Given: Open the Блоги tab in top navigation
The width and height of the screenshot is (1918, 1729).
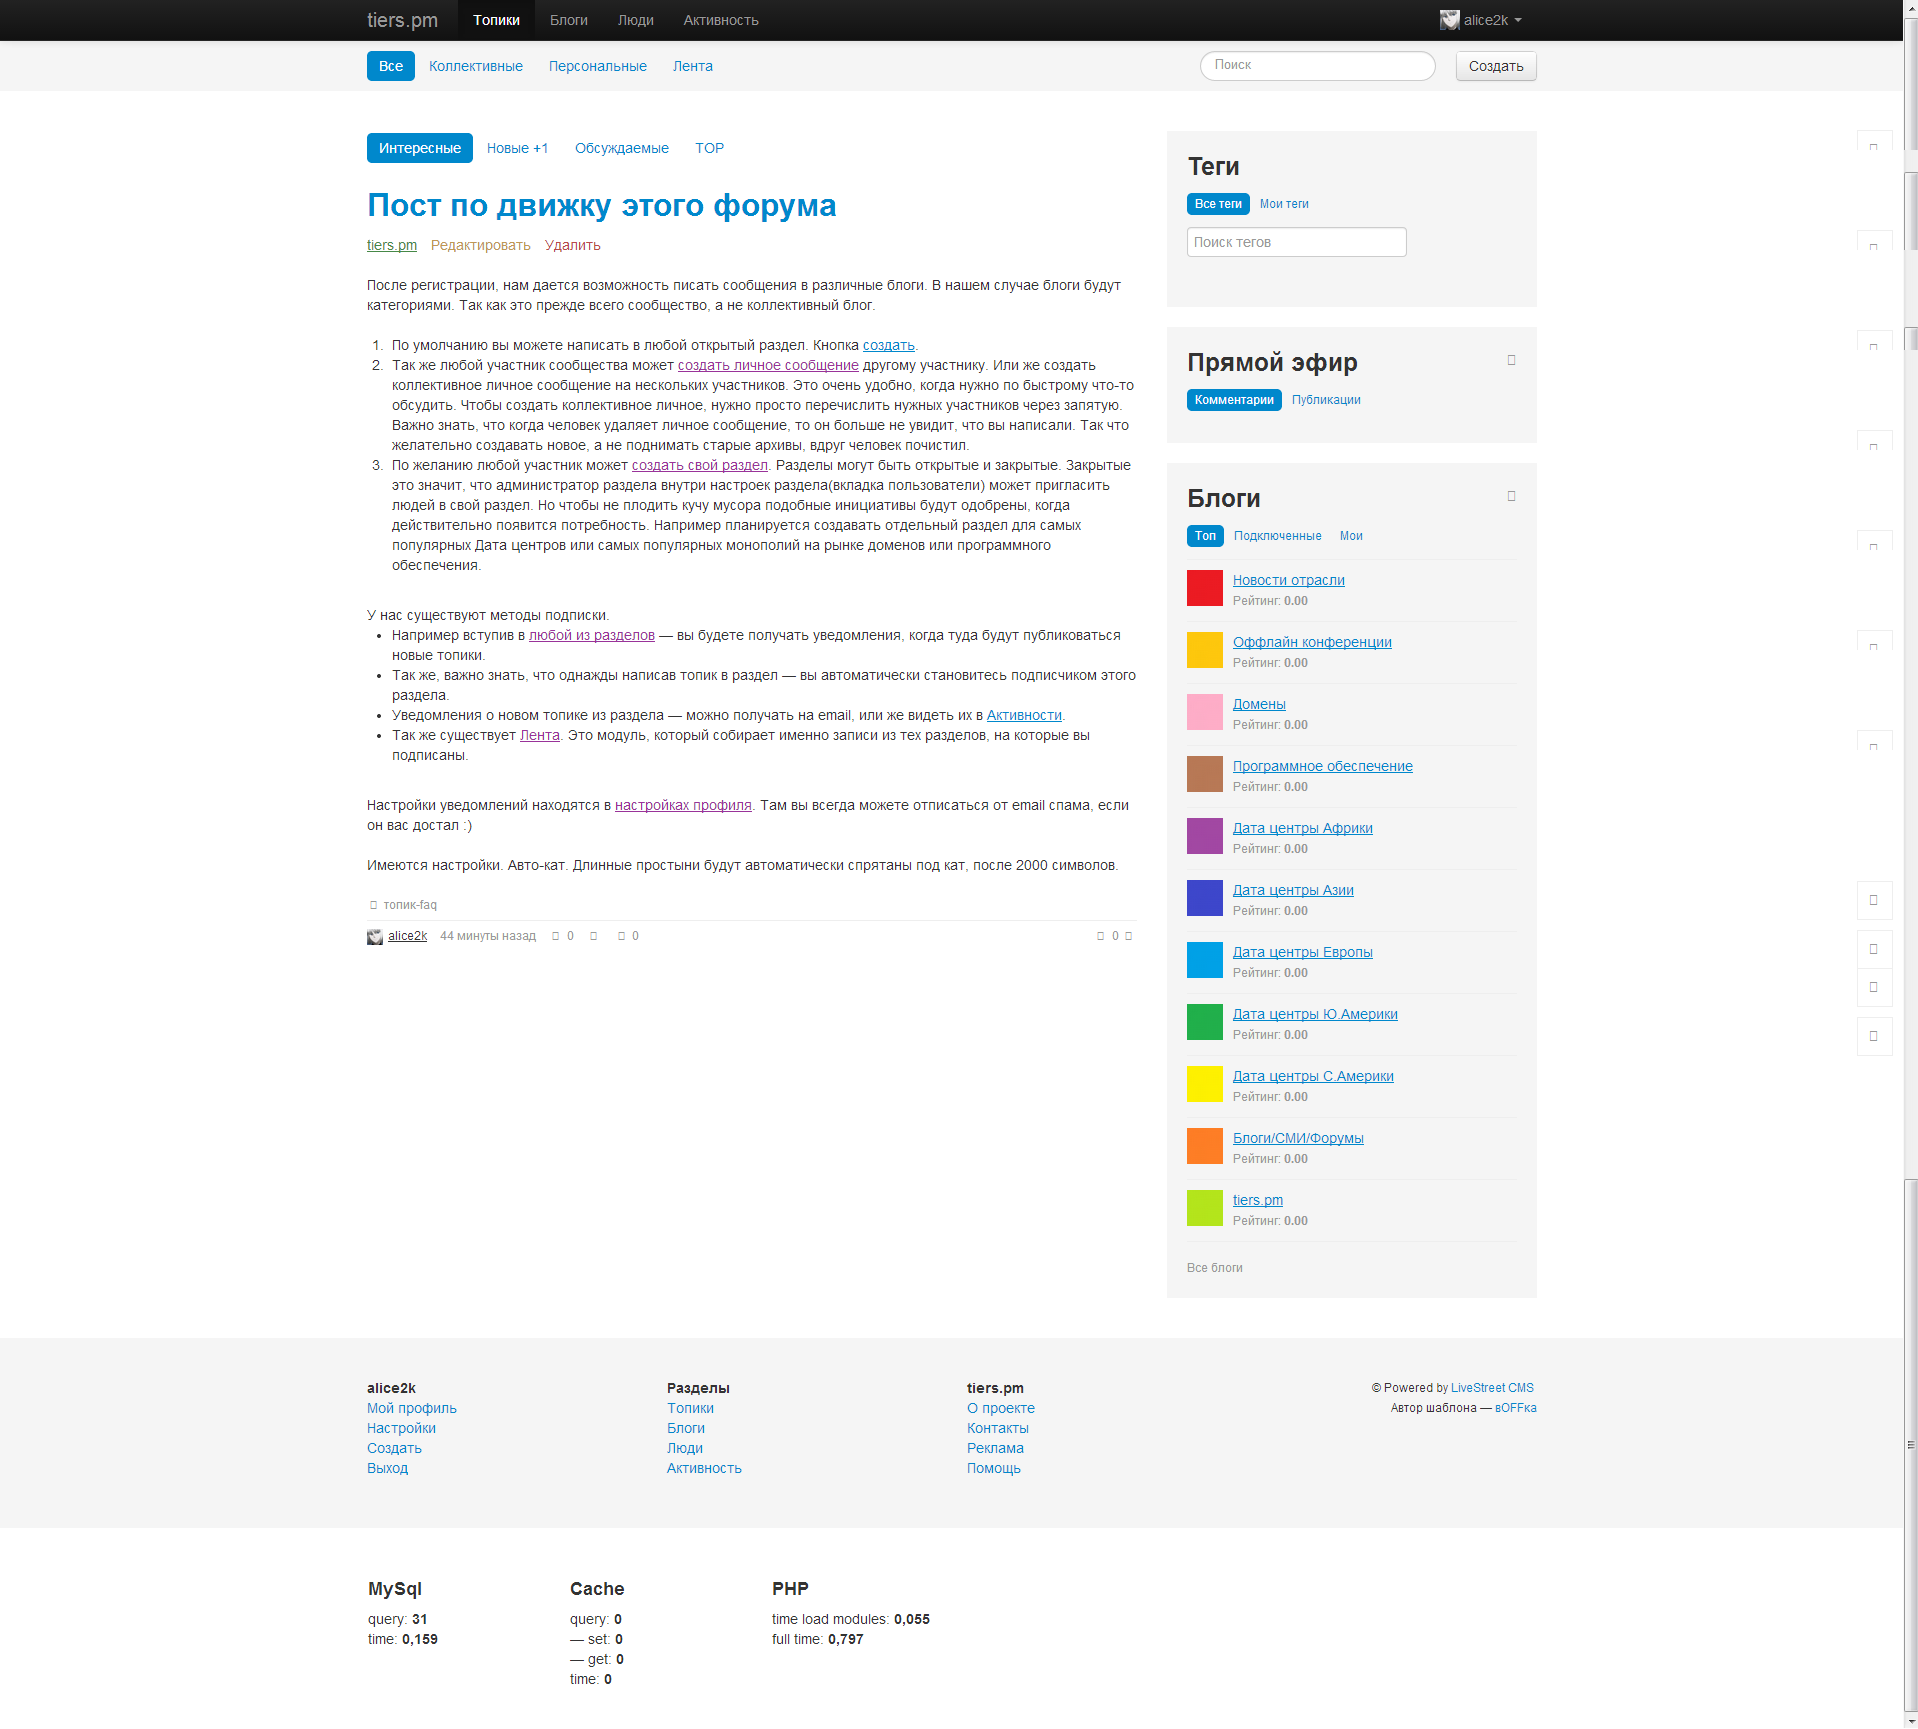Looking at the screenshot, I should coord(568,20).
